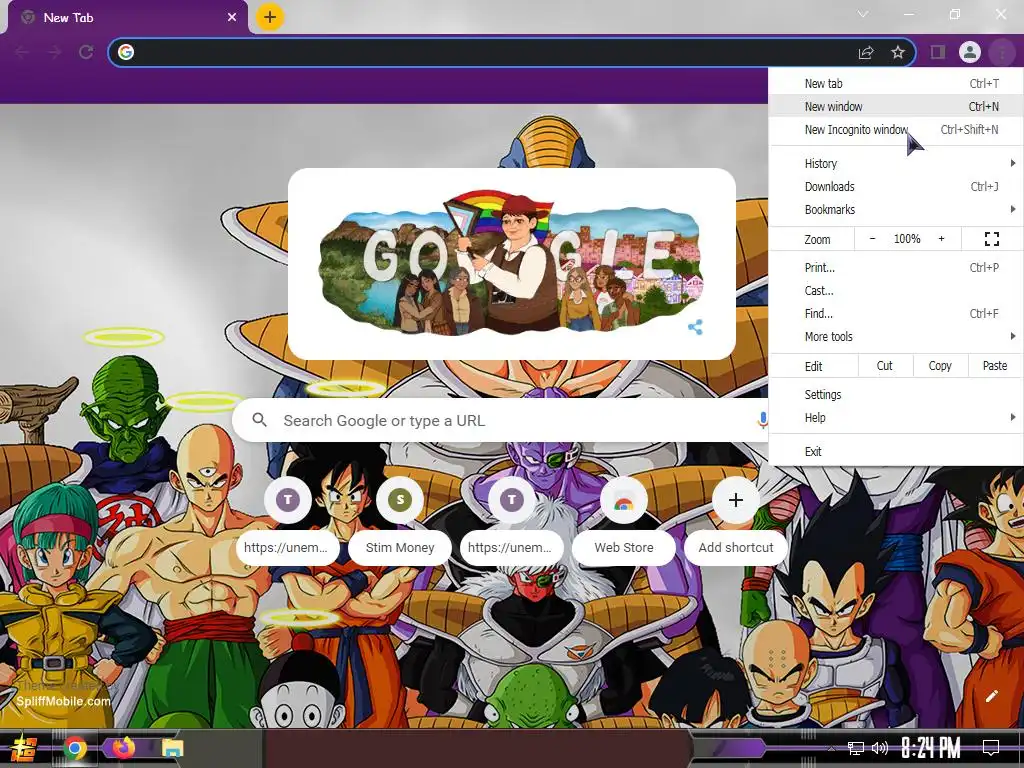
Task: Click the magnifier icon in search box
Action: (259, 420)
